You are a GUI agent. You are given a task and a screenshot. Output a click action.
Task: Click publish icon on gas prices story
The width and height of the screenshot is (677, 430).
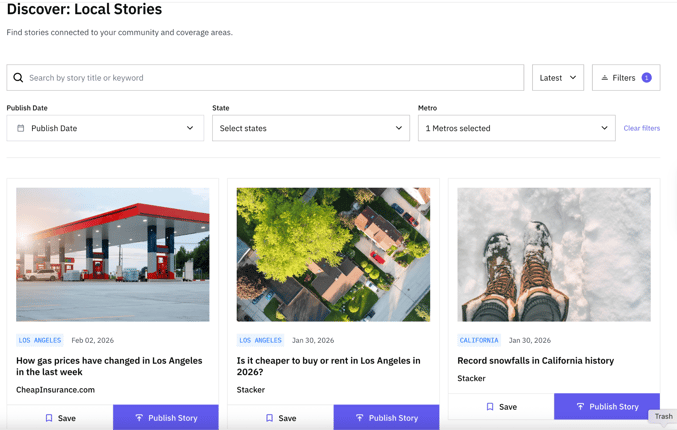[139, 418]
